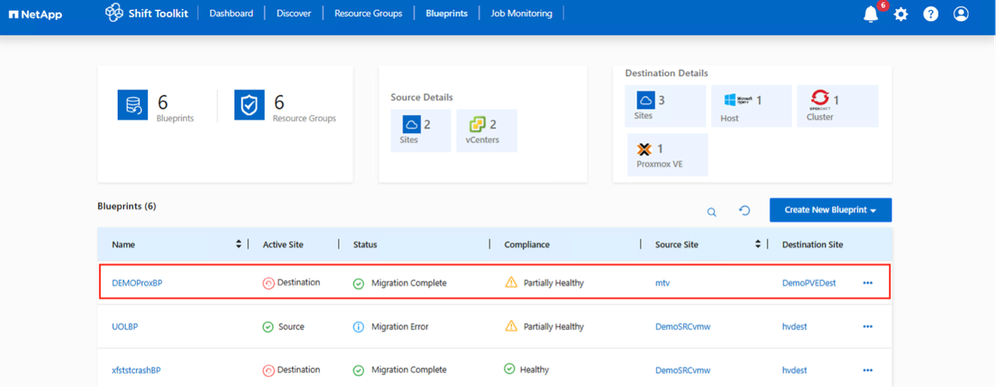Refresh the blueprints list

[x=744, y=210]
